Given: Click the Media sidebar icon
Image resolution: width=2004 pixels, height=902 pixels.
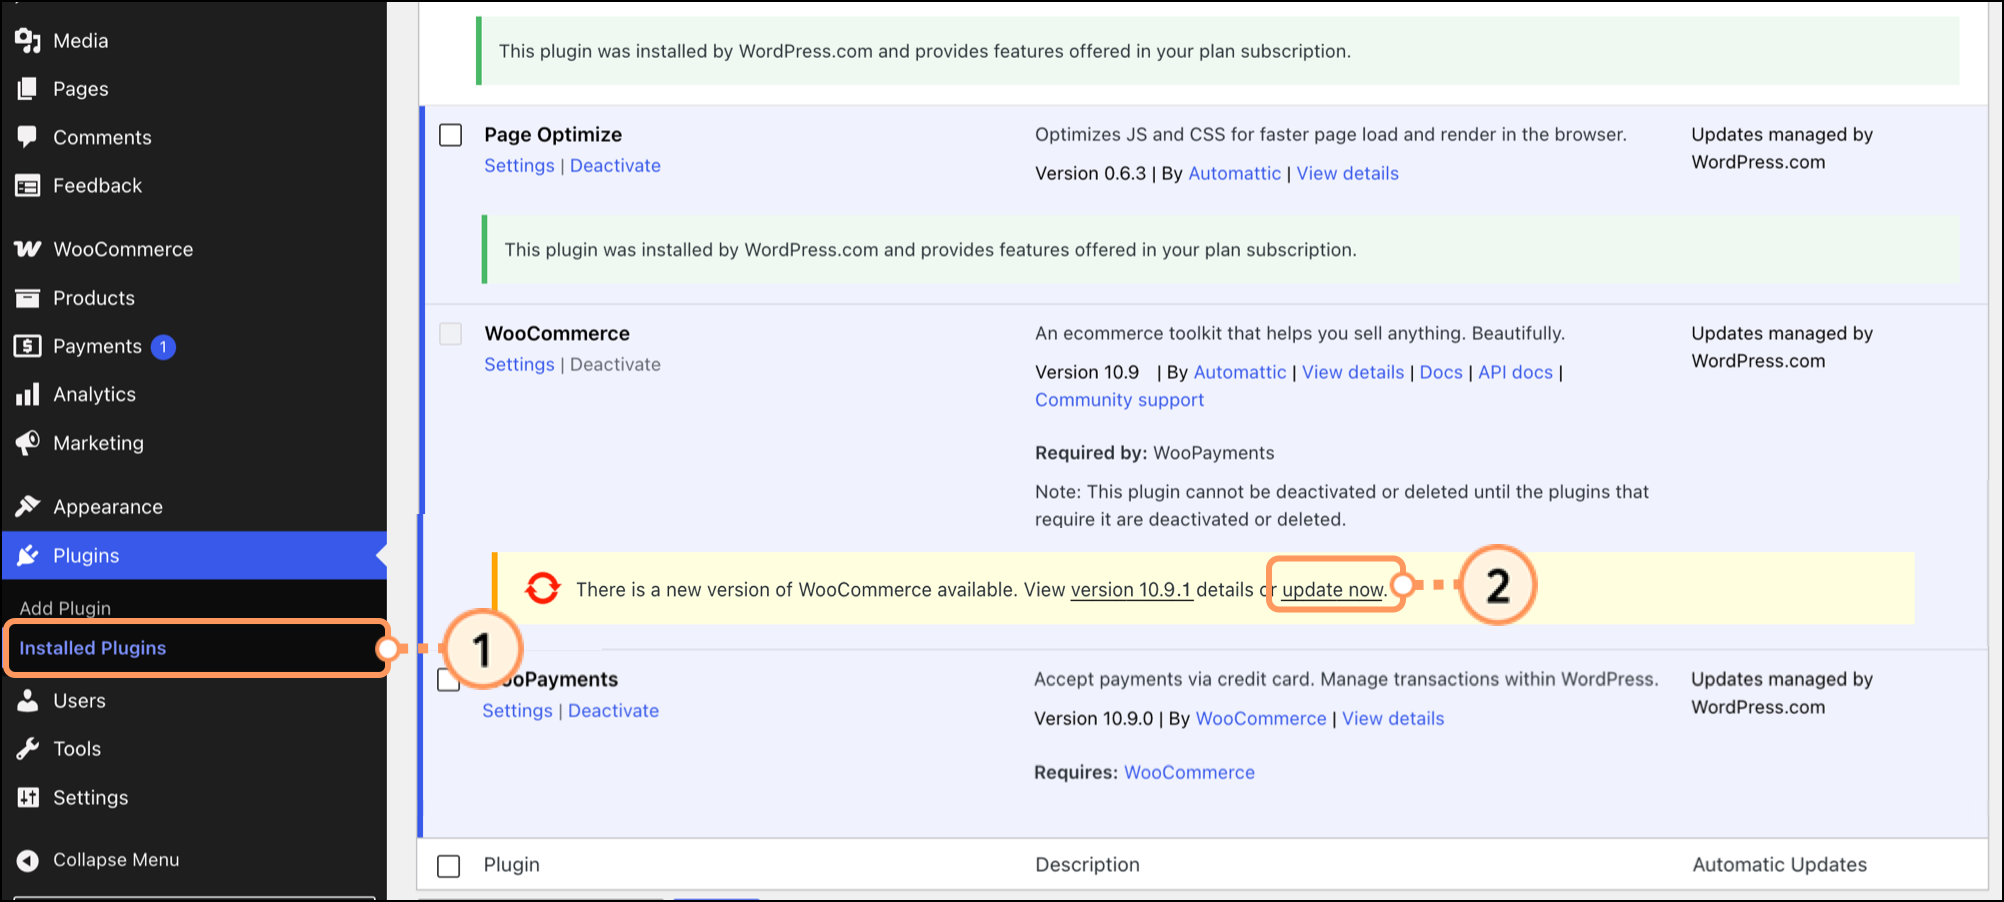Looking at the screenshot, I should pos(27,40).
